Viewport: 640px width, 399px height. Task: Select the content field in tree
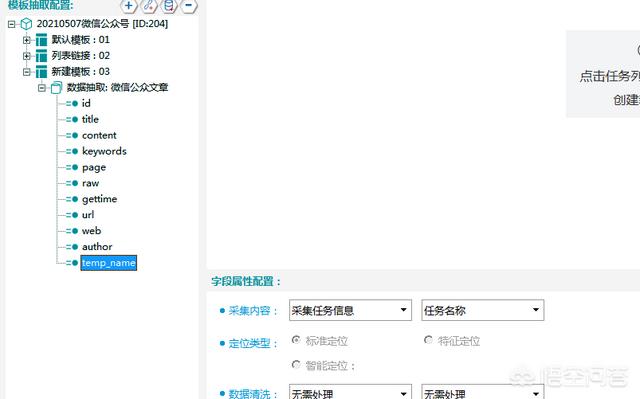point(99,135)
